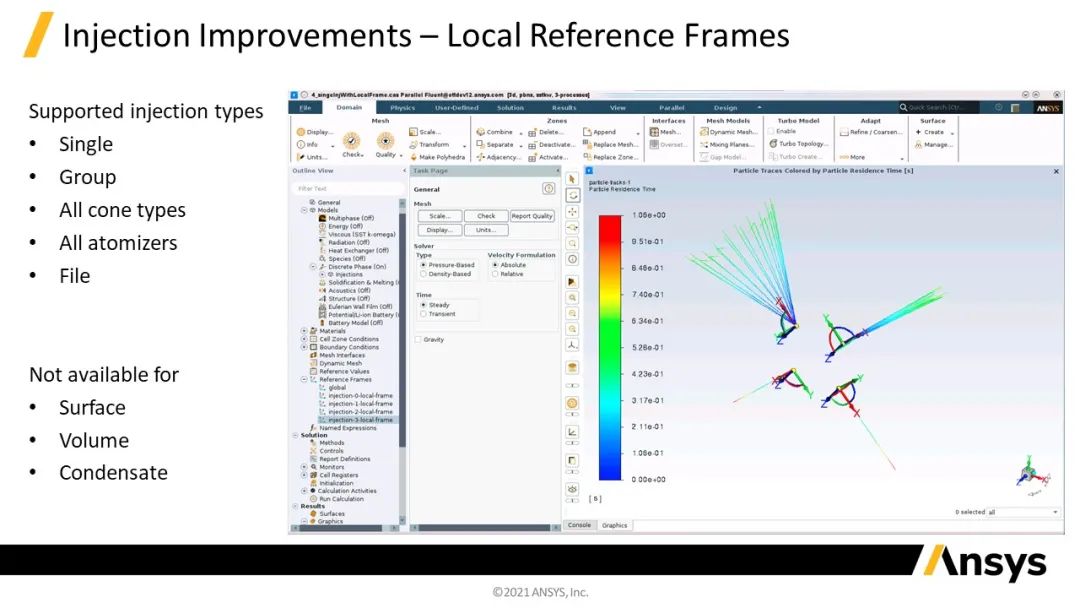This screenshot has width=1080, height=608.
Task: Select the Transient time option
Action: (x=423, y=314)
